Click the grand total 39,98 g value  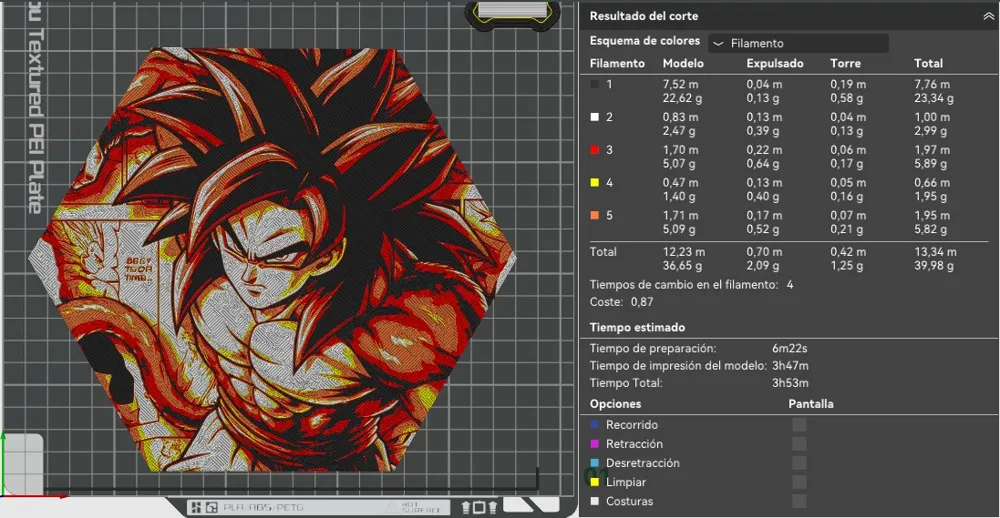pos(934,267)
